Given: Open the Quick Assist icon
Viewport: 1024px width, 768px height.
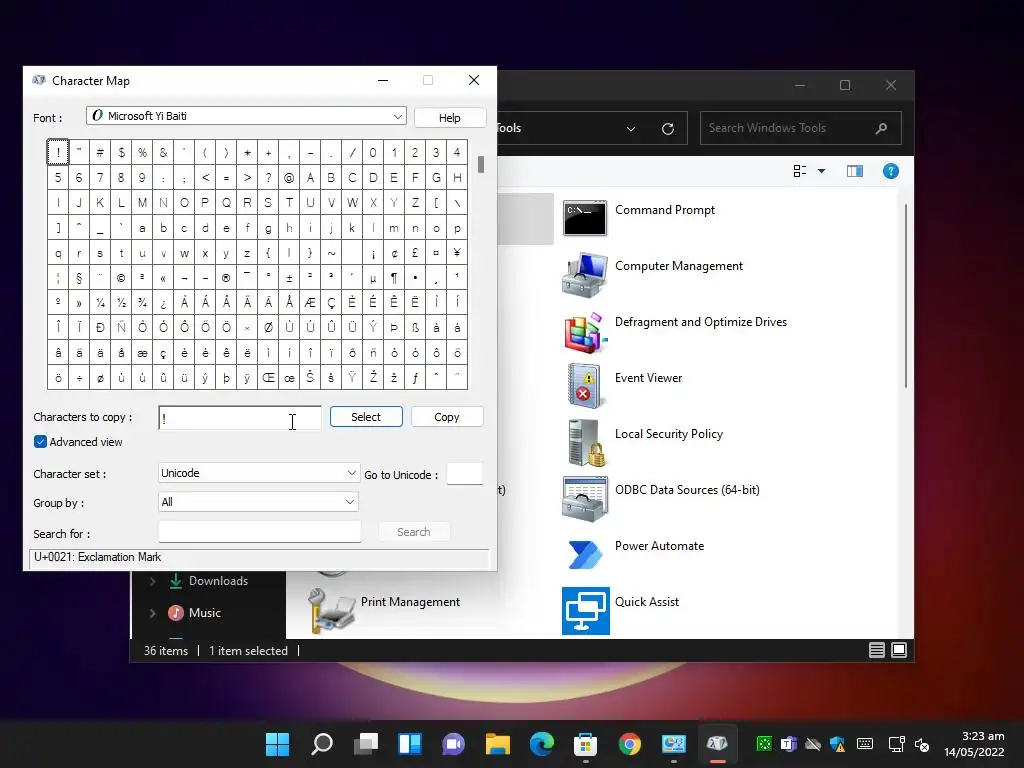Looking at the screenshot, I should pyautogui.click(x=586, y=611).
